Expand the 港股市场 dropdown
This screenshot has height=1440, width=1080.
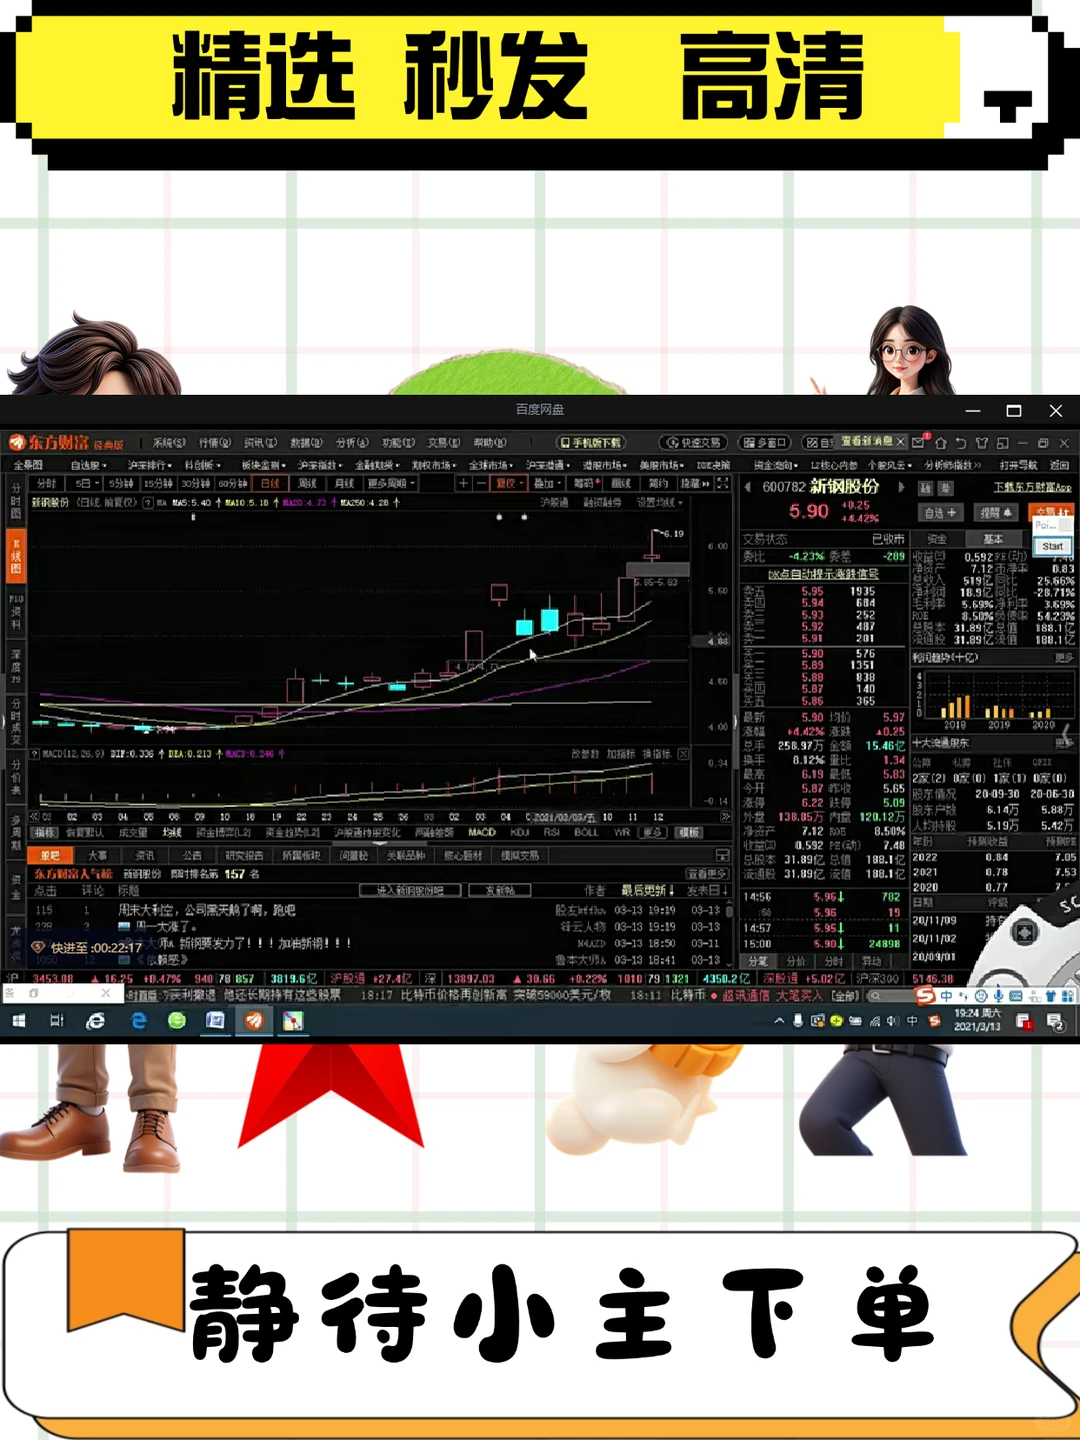click(605, 465)
